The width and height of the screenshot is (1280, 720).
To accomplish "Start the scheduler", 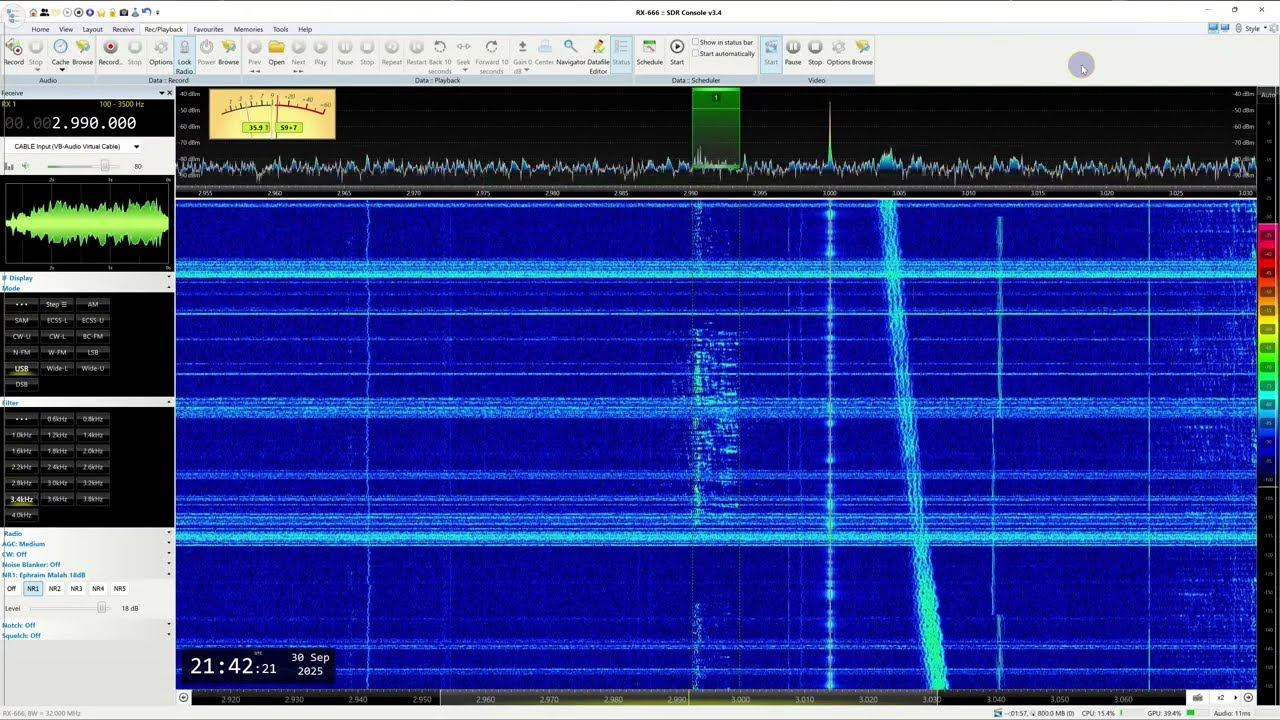I will coord(677,52).
